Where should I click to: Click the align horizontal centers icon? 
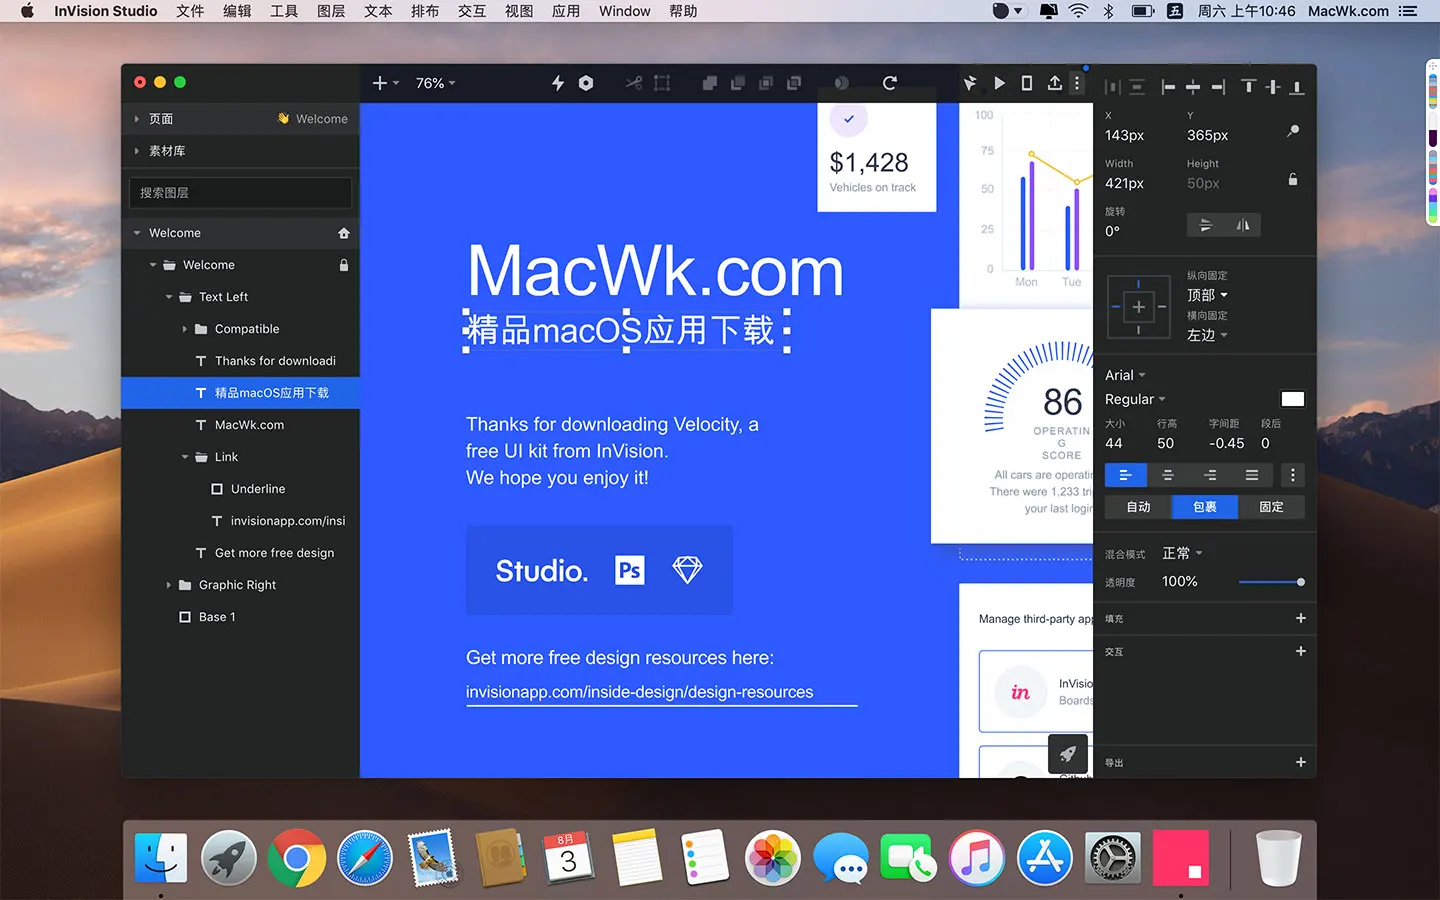pyautogui.click(x=1193, y=87)
